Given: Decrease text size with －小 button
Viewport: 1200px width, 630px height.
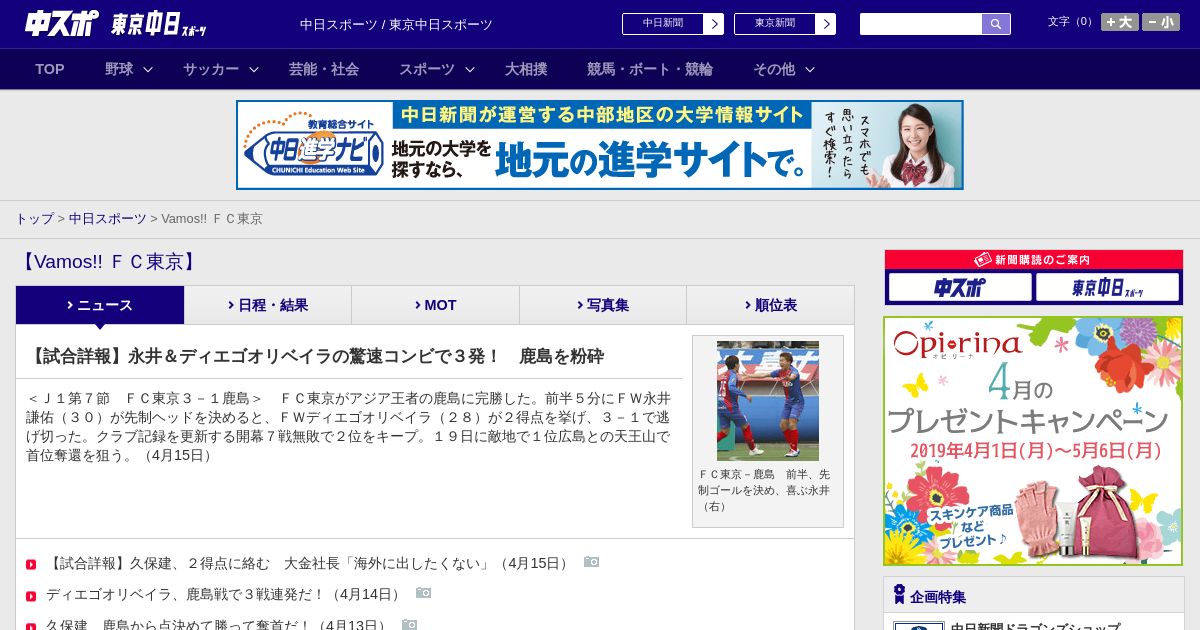Looking at the screenshot, I should click(x=1161, y=22).
